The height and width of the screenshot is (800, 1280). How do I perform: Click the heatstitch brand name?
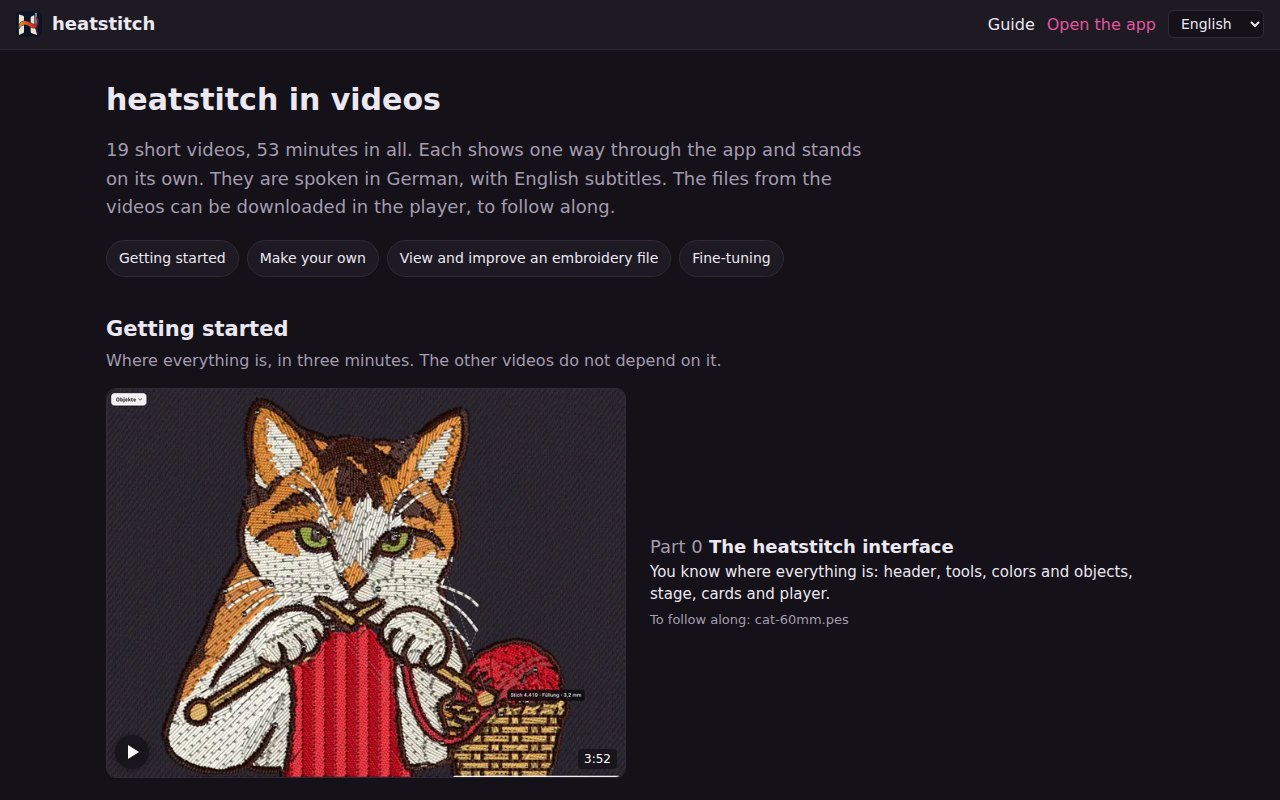(103, 24)
